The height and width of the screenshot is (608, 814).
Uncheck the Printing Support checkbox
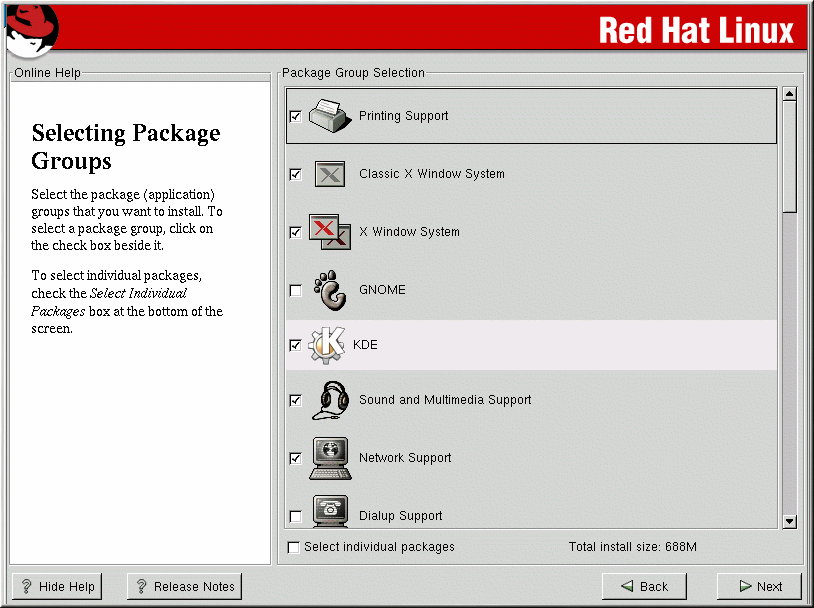click(x=295, y=116)
